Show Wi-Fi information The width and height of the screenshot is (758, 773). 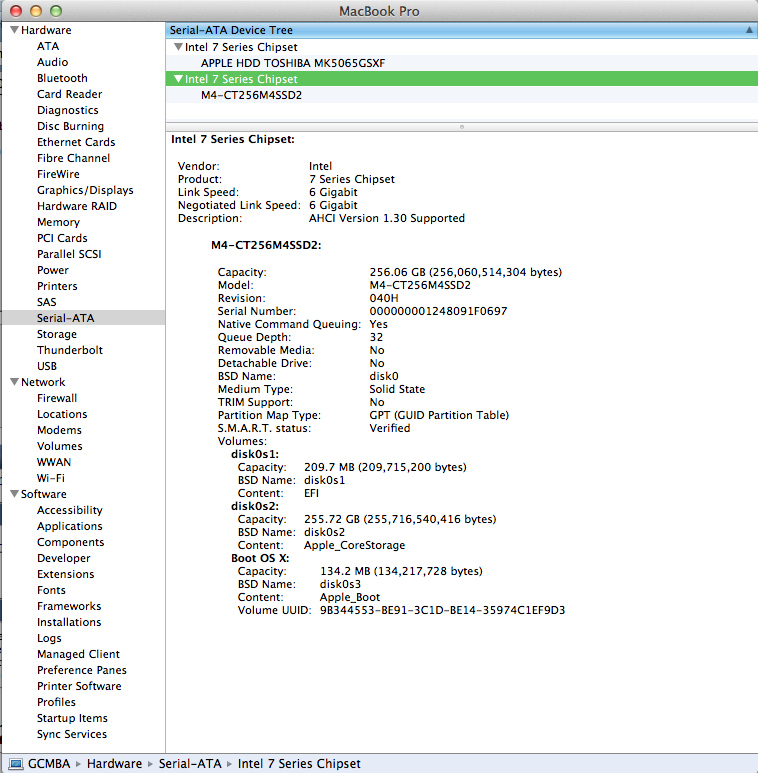[x=51, y=478]
